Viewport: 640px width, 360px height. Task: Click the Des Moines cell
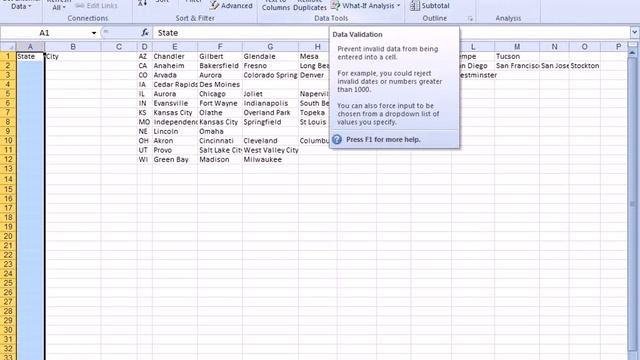220,84
